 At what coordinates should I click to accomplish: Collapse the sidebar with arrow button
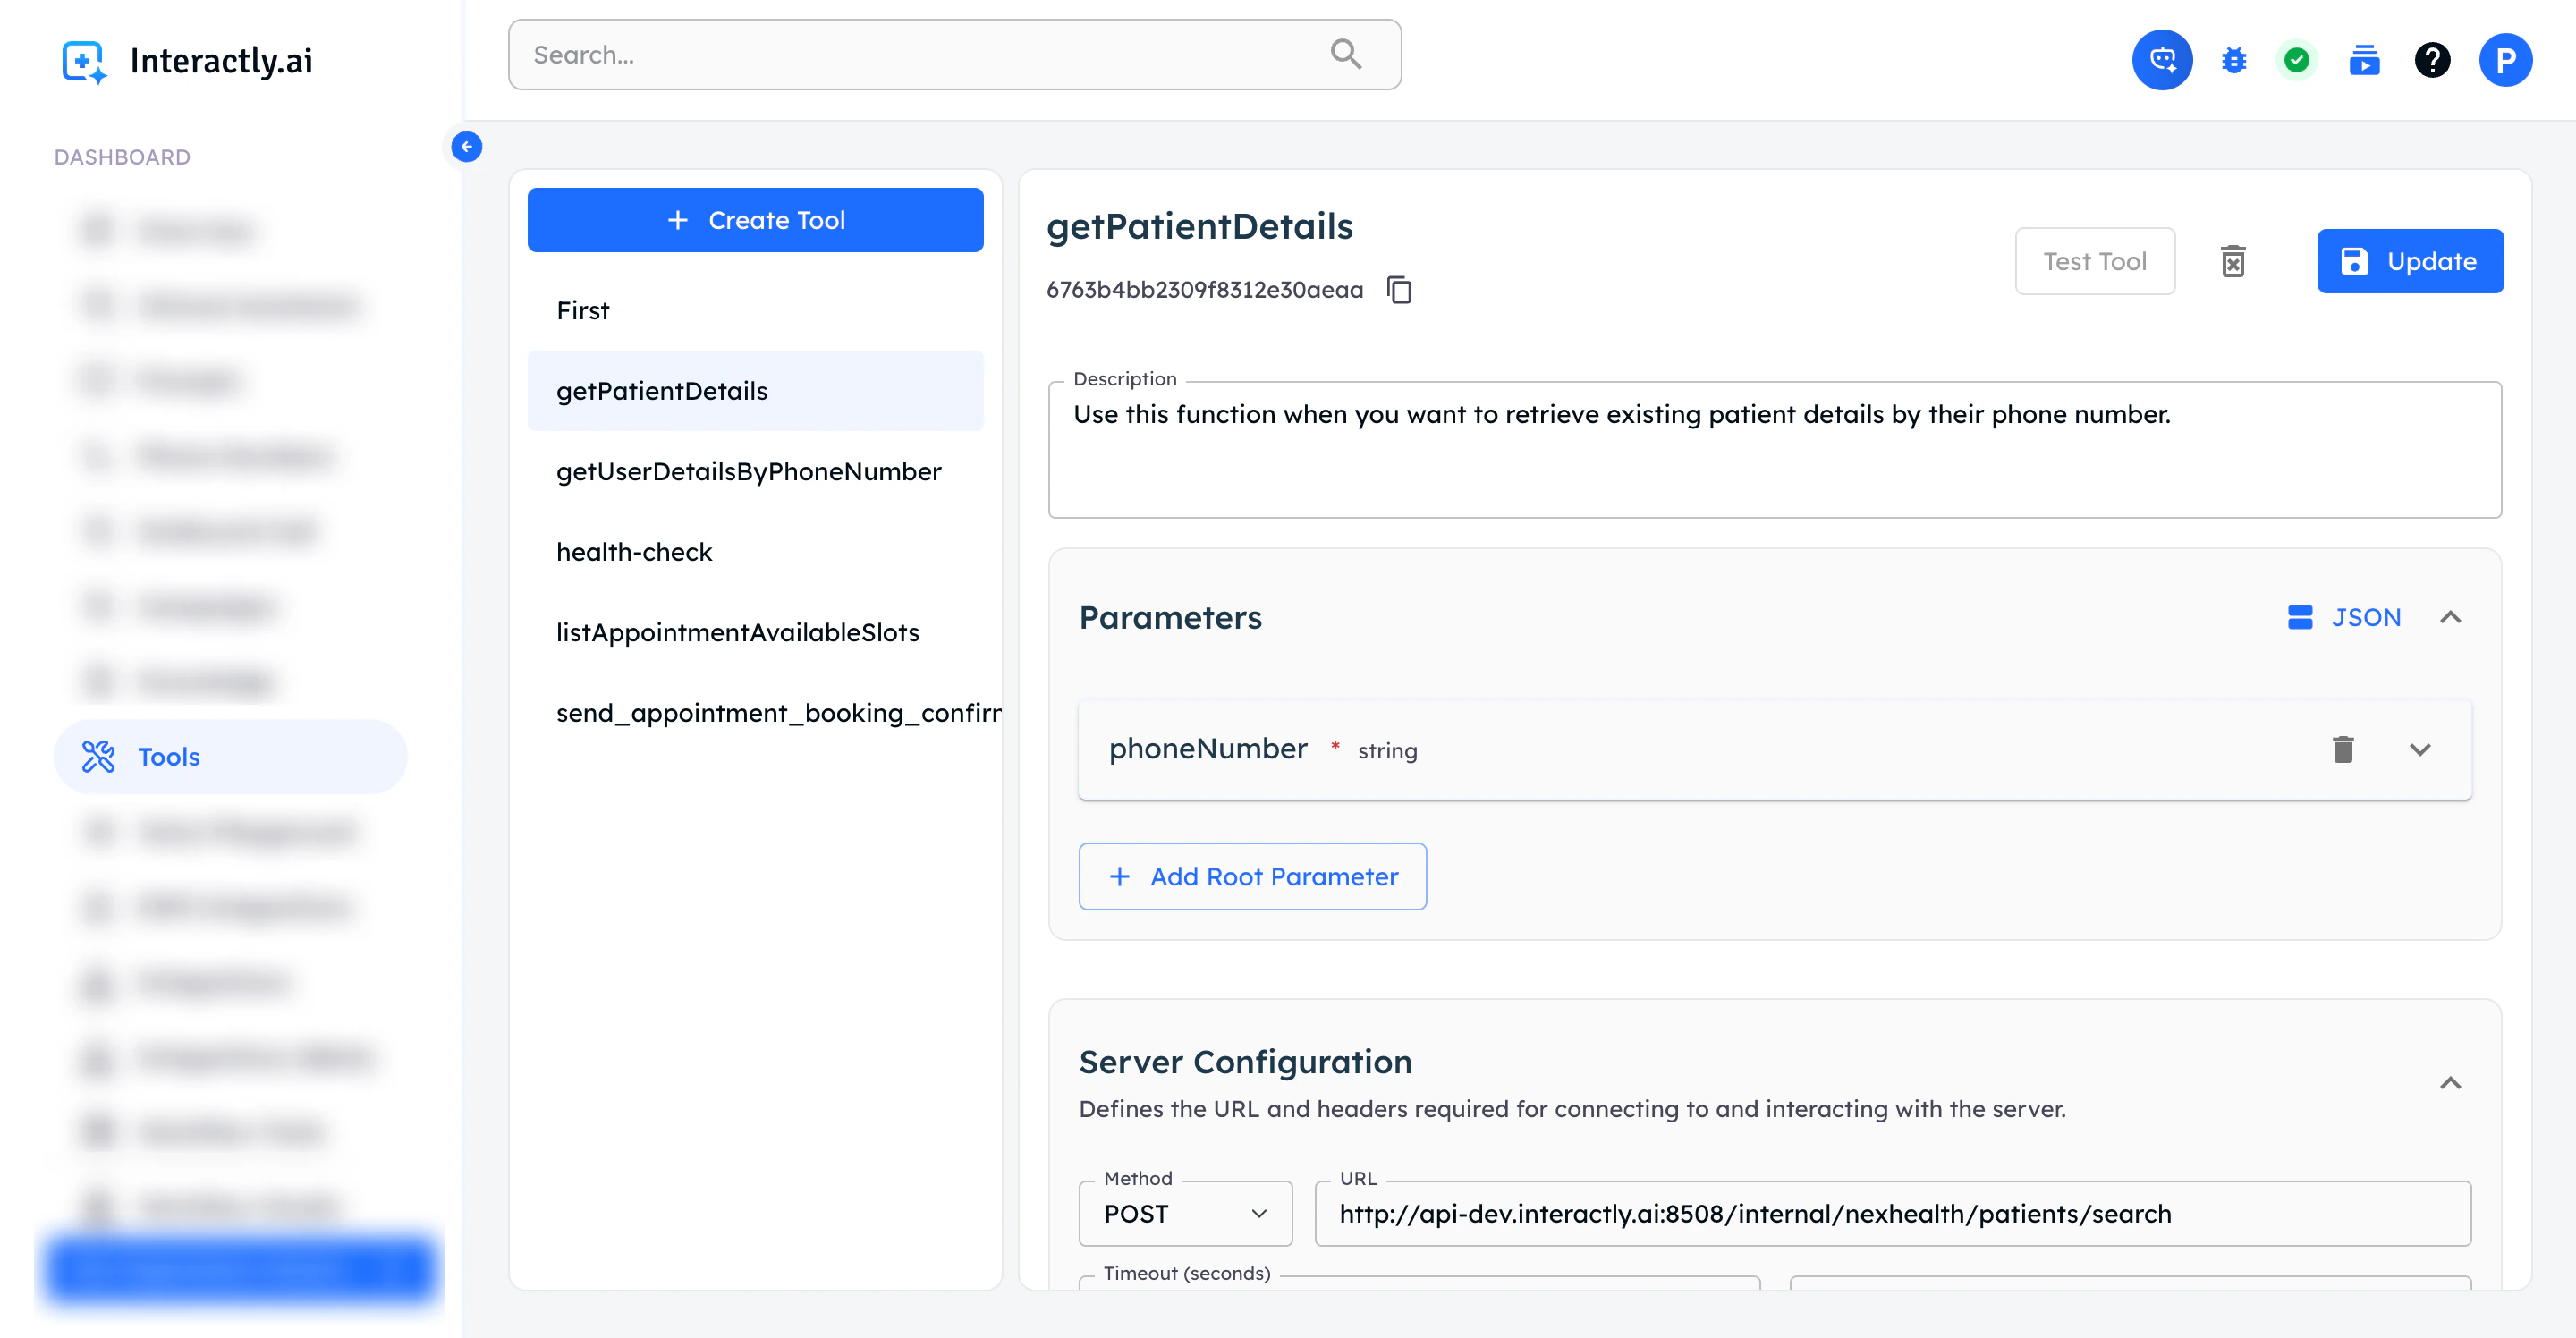tap(466, 147)
